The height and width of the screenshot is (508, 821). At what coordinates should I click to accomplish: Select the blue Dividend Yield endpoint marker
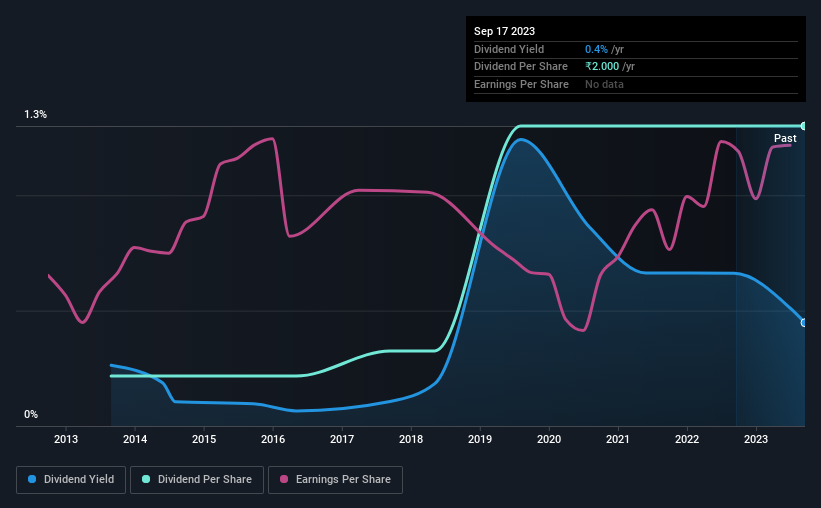pos(804,323)
